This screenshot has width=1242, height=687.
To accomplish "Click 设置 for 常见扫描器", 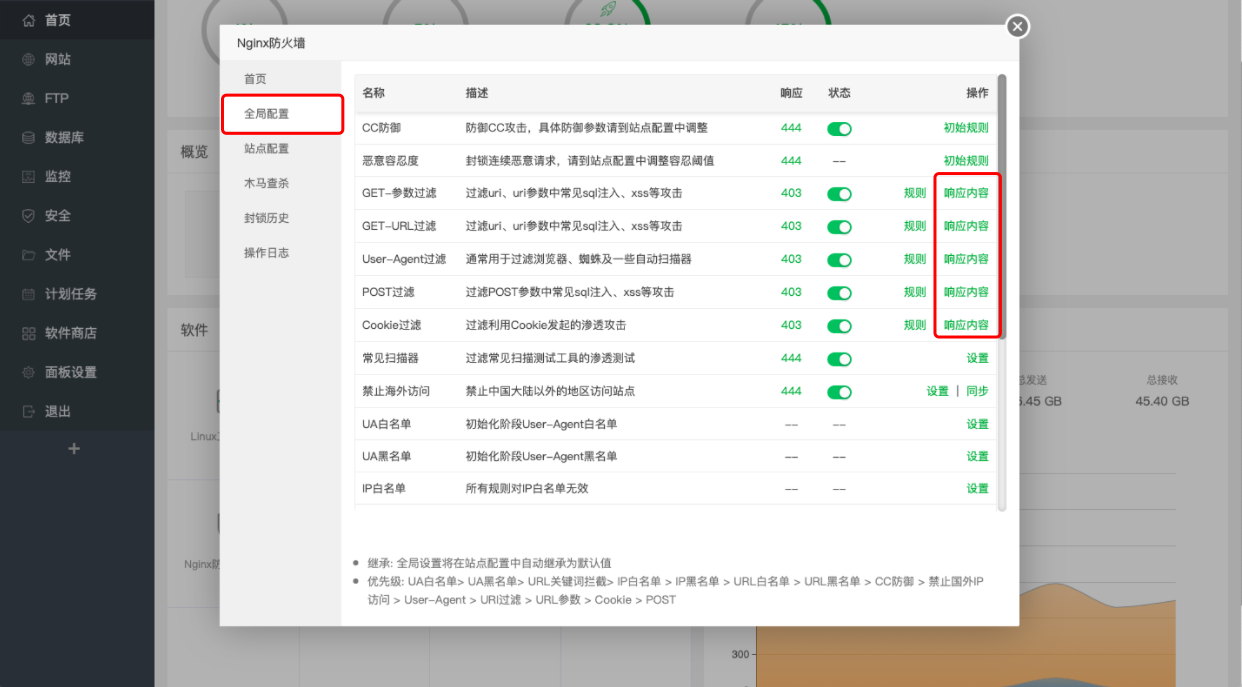I will click(977, 358).
